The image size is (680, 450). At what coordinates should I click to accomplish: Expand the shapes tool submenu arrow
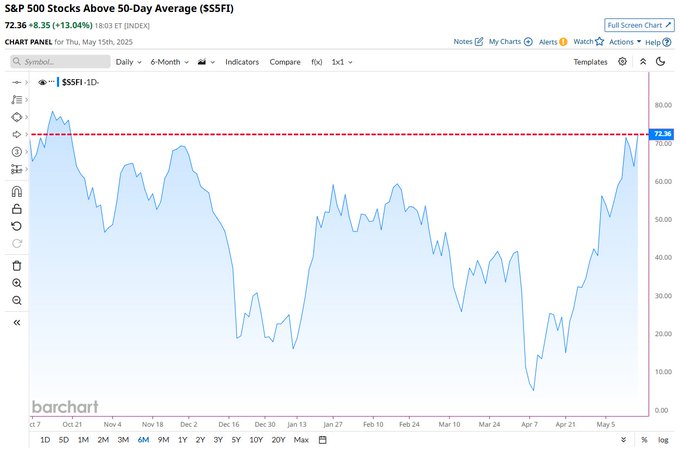(x=26, y=117)
